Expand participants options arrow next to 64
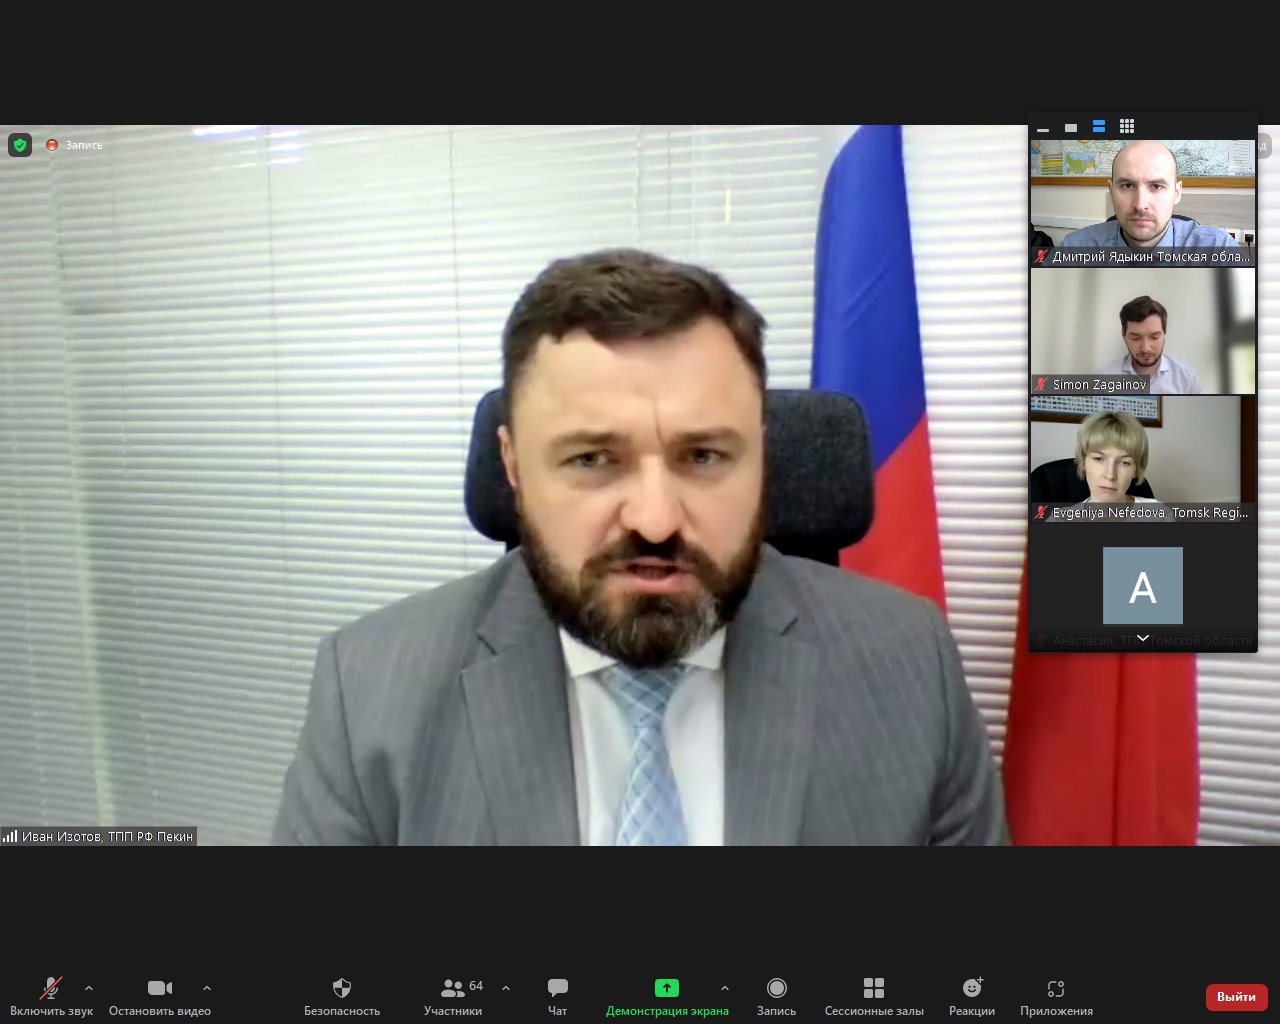Image resolution: width=1280 pixels, height=1024 pixels. coord(506,988)
